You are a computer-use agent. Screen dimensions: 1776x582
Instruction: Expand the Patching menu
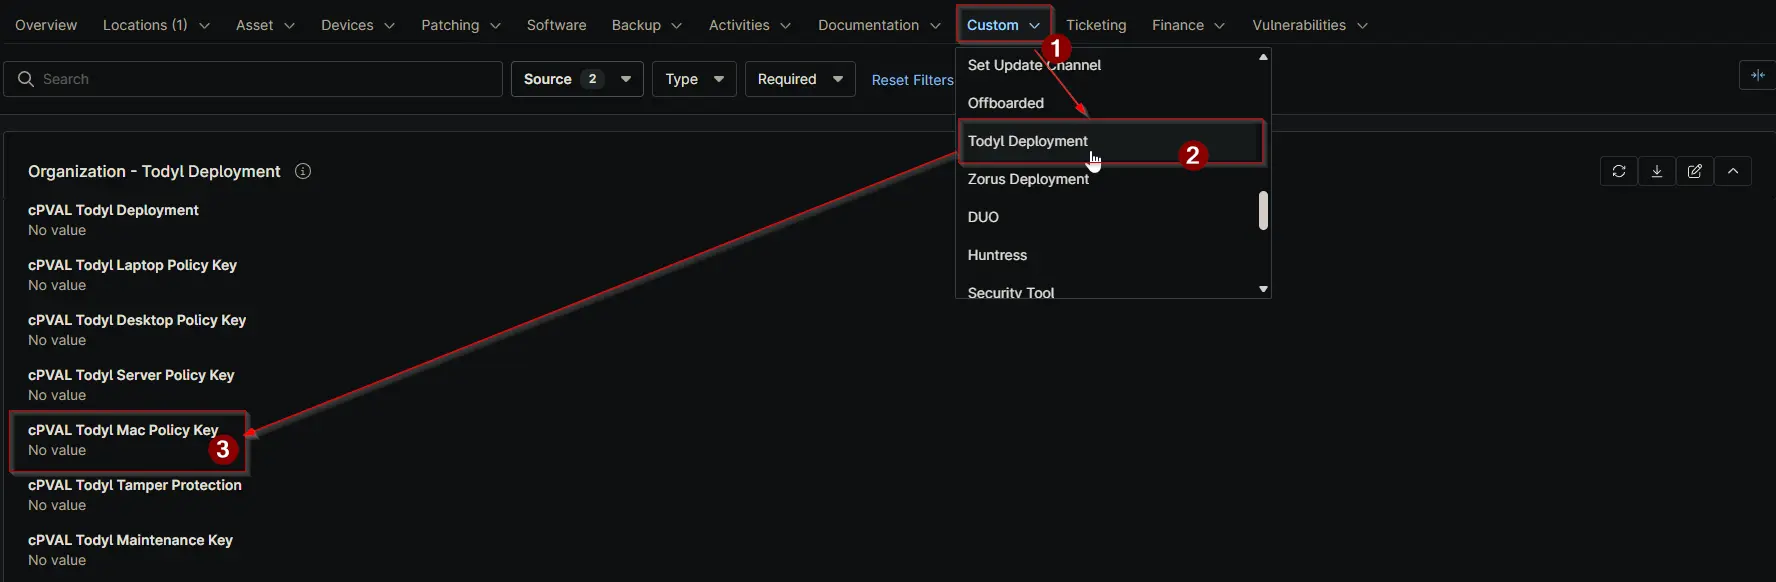[461, 25]
